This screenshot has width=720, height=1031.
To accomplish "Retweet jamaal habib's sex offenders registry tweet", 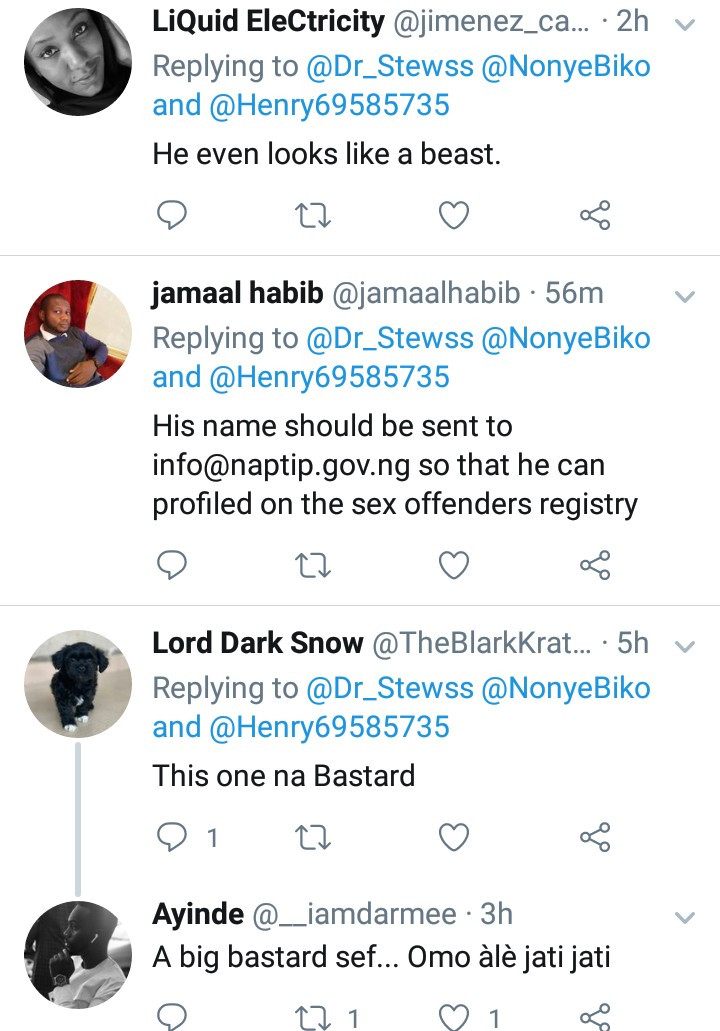I will pos(314,566).
